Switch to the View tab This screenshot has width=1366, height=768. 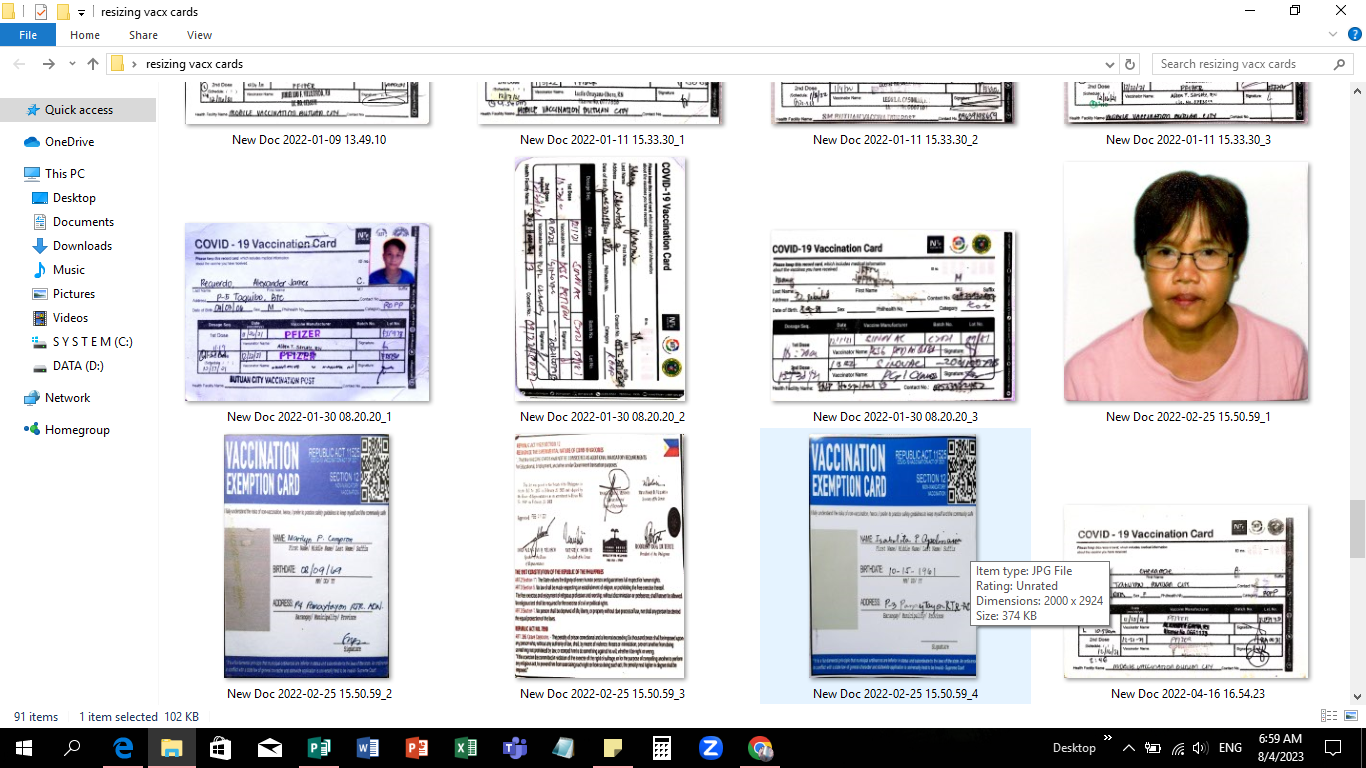199,34
